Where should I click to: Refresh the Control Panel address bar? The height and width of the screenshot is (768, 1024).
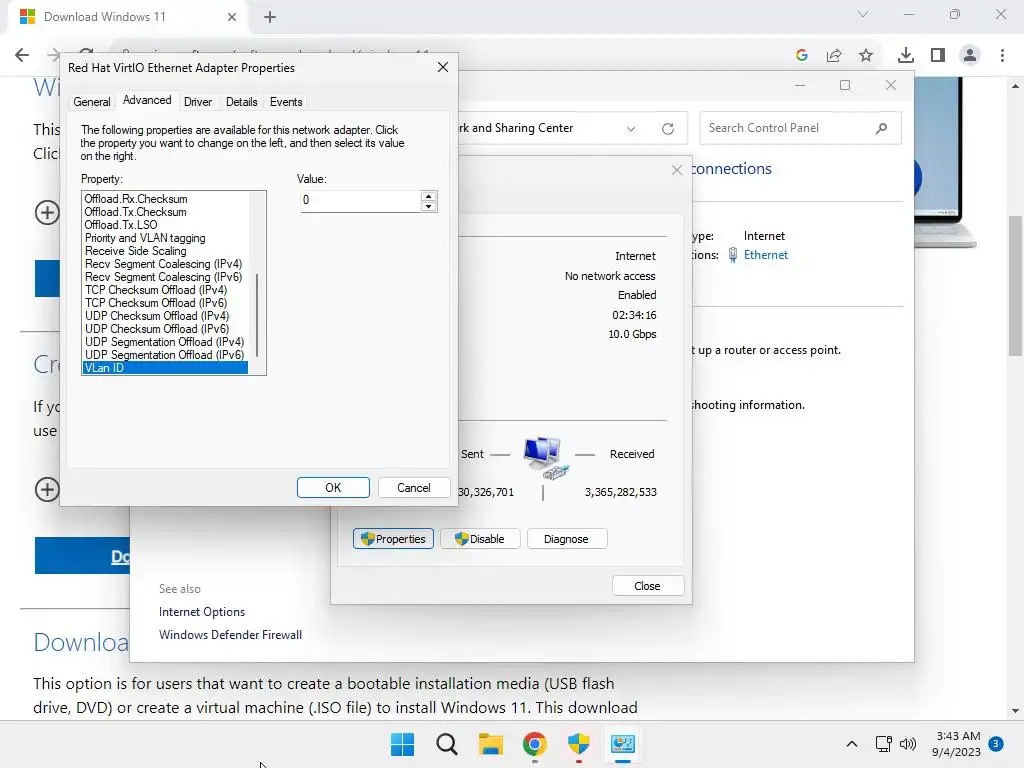coord(667,129)
